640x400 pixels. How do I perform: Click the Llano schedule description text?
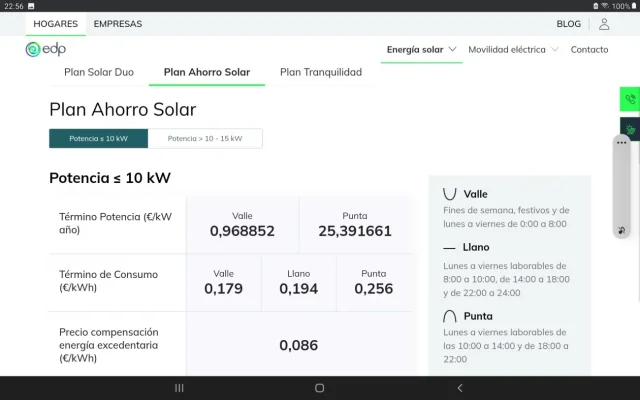tap(506, 279)
